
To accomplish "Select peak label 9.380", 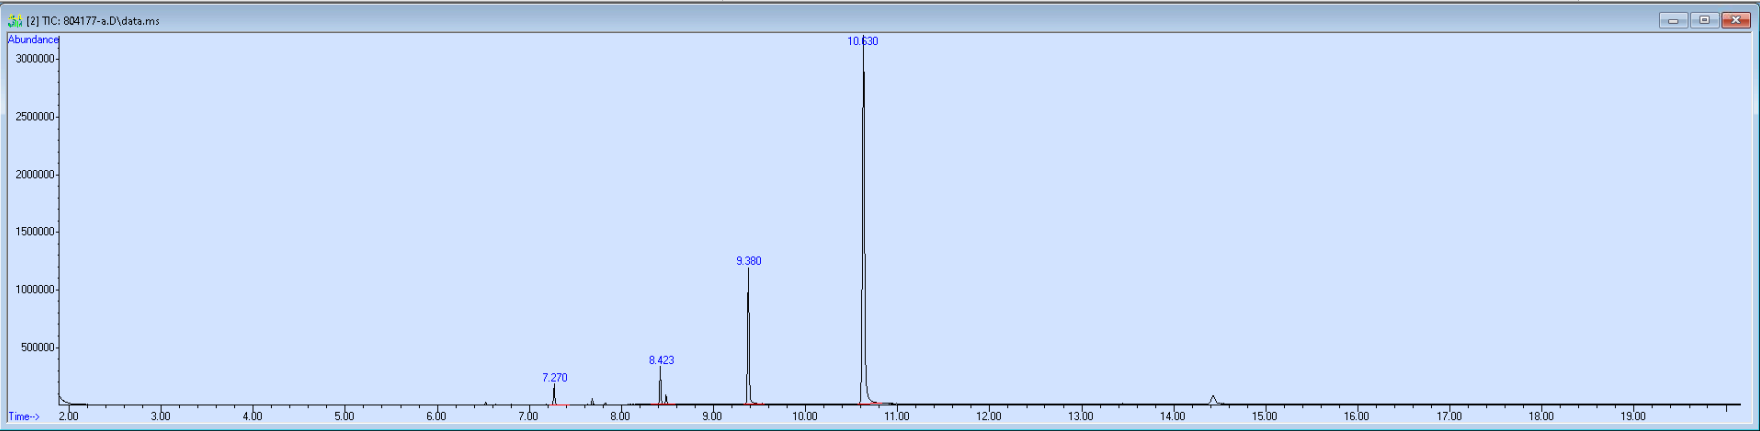I will [749, 261].
